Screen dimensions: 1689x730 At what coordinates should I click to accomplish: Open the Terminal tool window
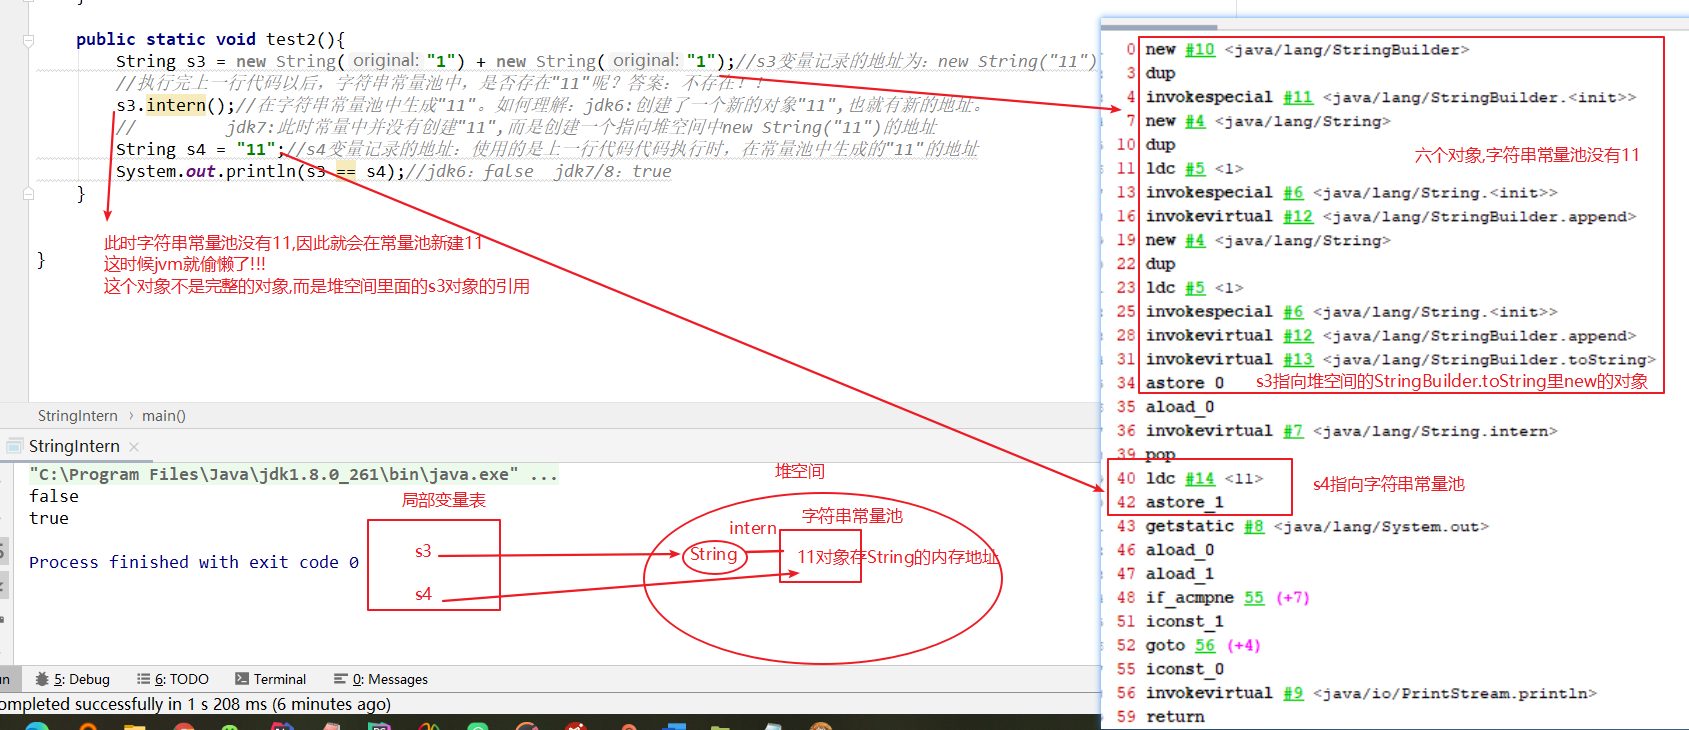coord(271,679)
